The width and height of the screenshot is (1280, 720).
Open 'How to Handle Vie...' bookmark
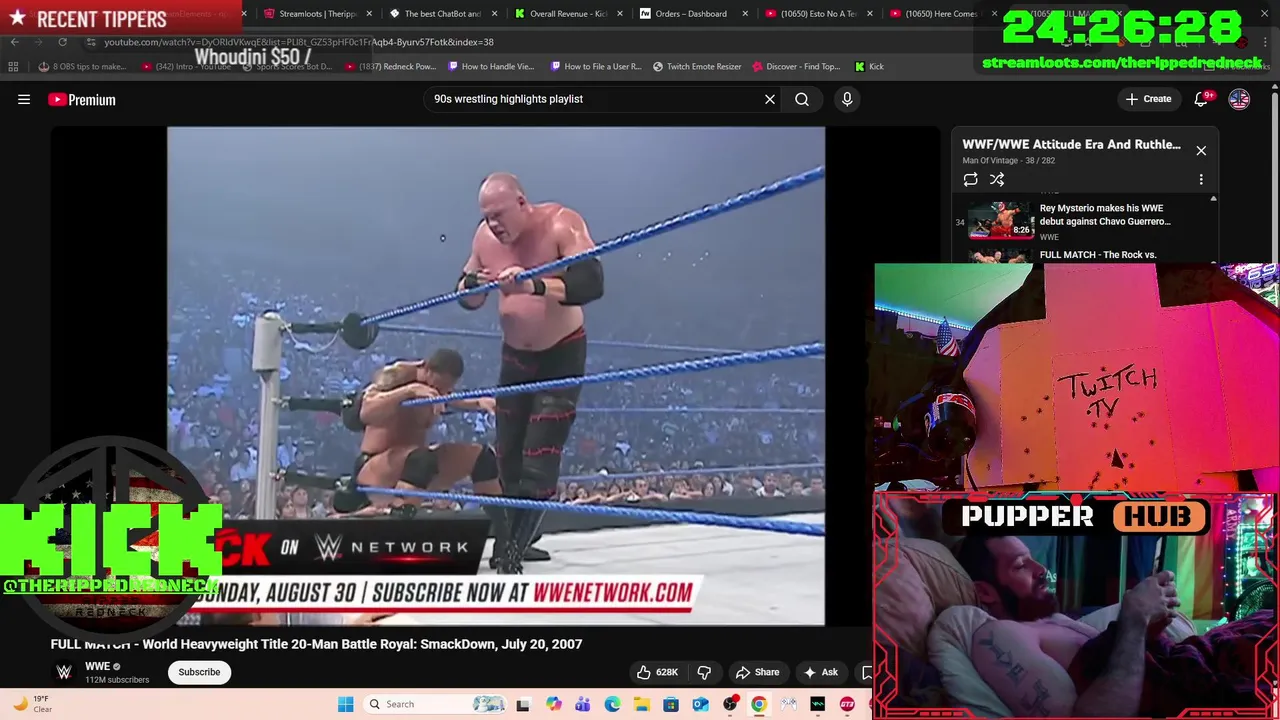point(491,67)
